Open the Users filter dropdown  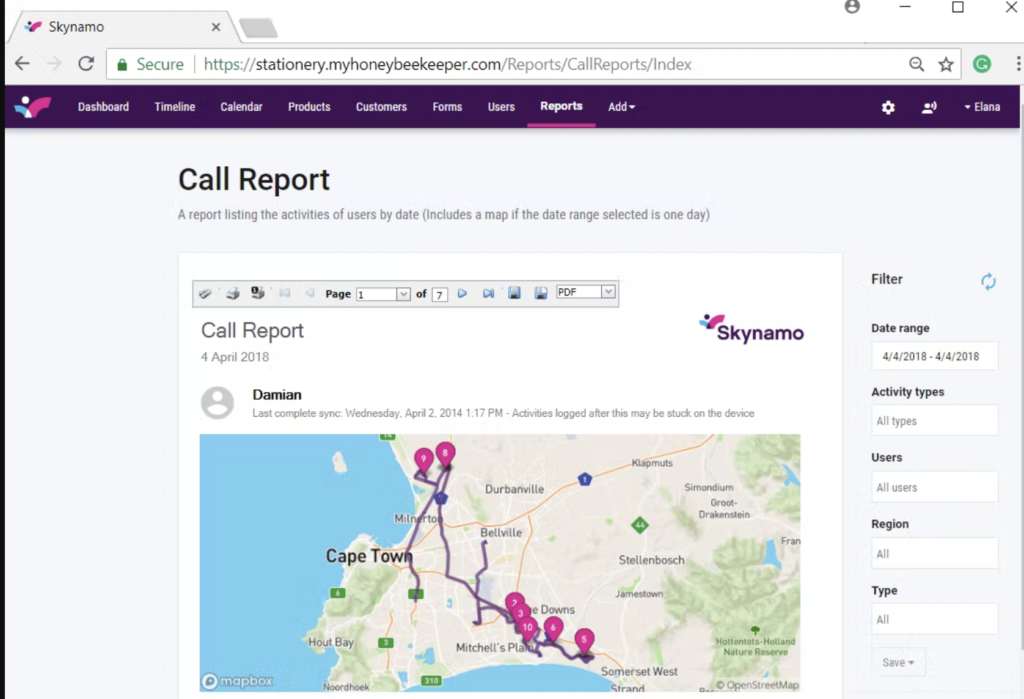point(934,487)
